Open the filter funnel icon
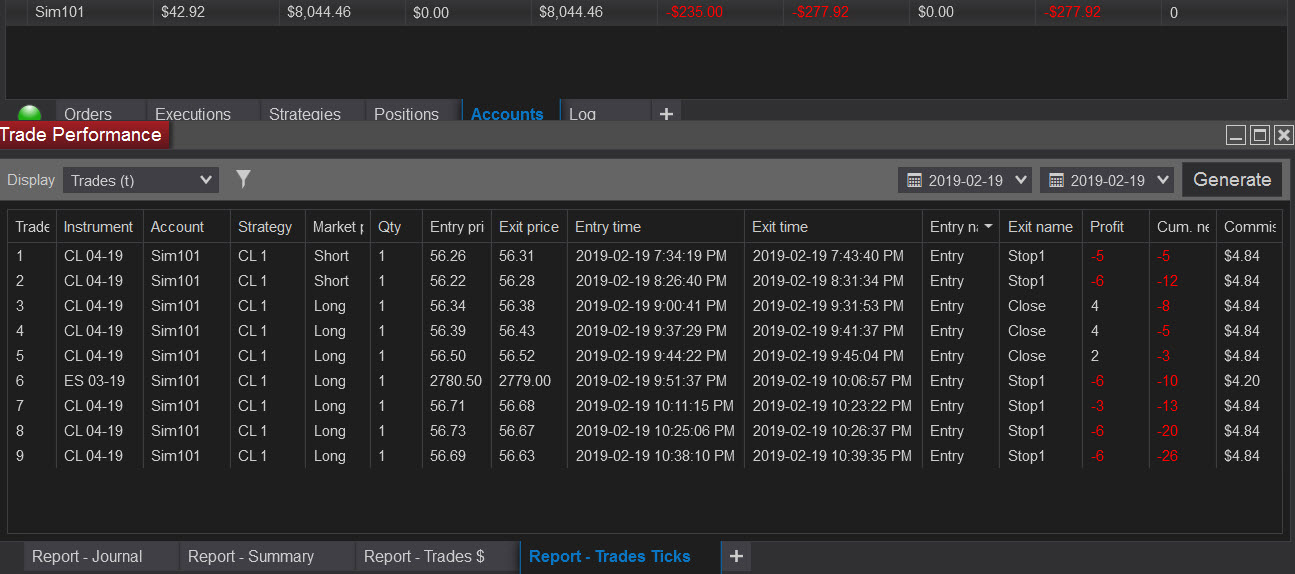Image resolution: width=1295 pixels, height=574 pixels. [243, 179]
